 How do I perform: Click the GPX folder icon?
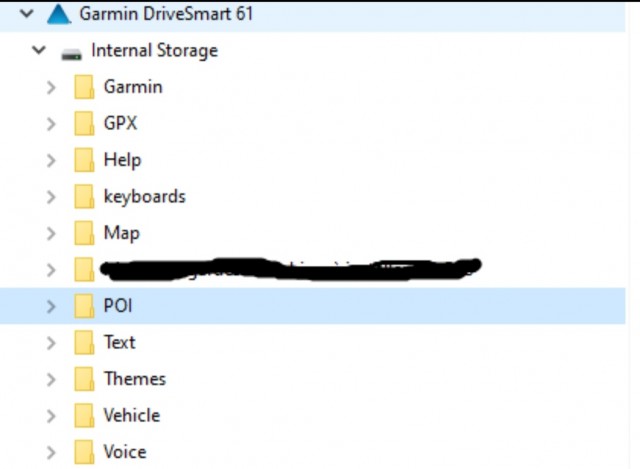click(84, 123)
